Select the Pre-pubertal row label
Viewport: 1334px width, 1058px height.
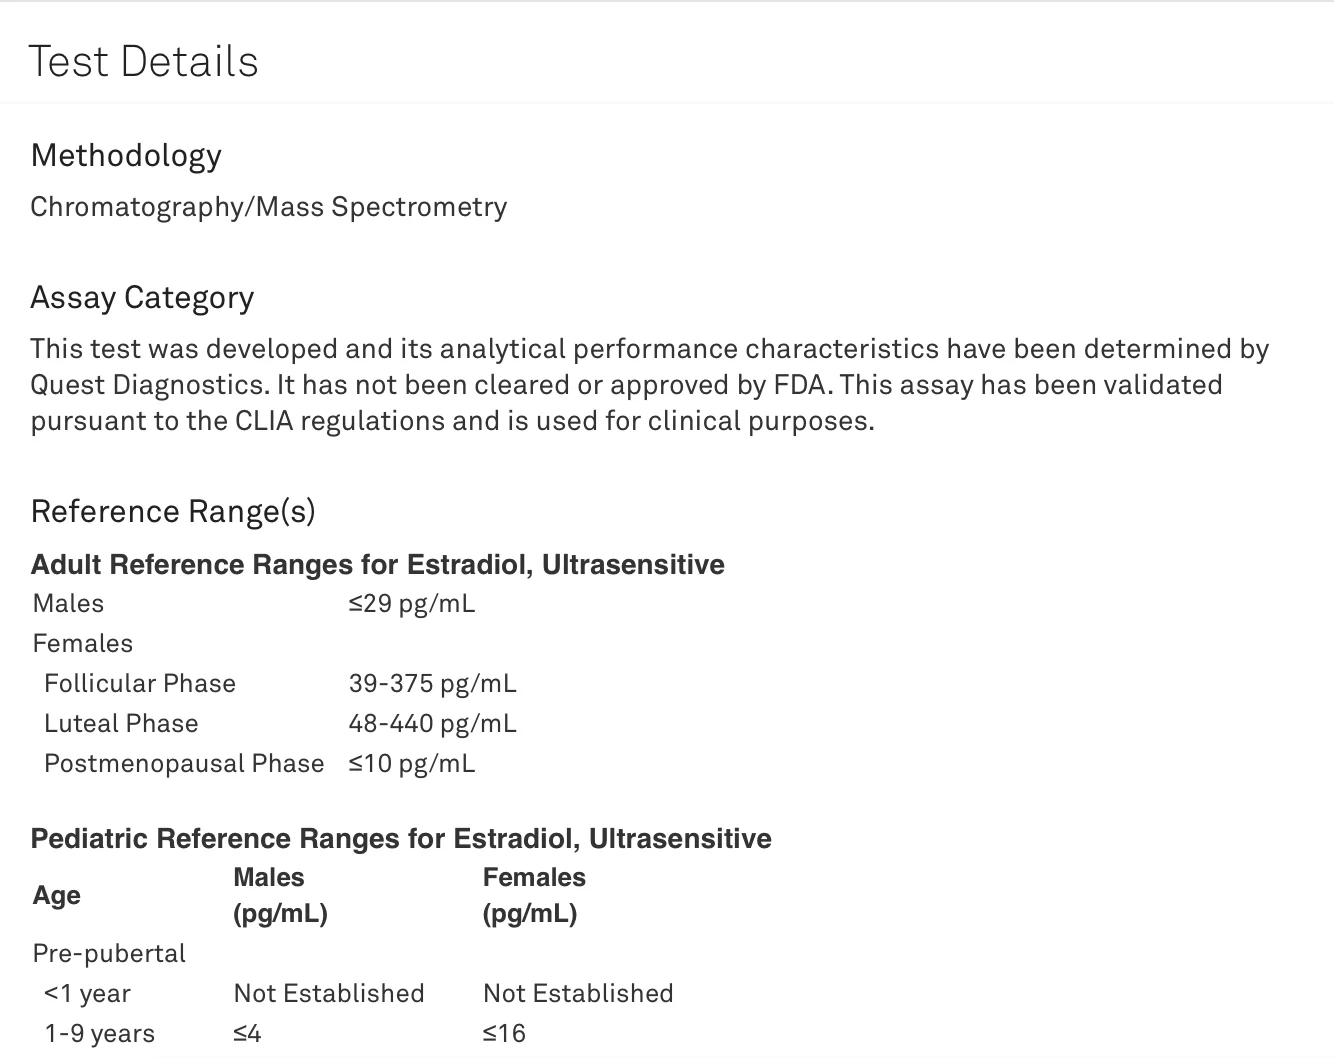pyautogui.click(x=109, y=954)
